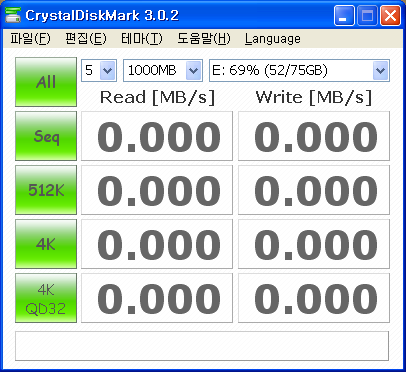Click the empty comment field at bottom
The image size is (406, 372).
(202, 346)
